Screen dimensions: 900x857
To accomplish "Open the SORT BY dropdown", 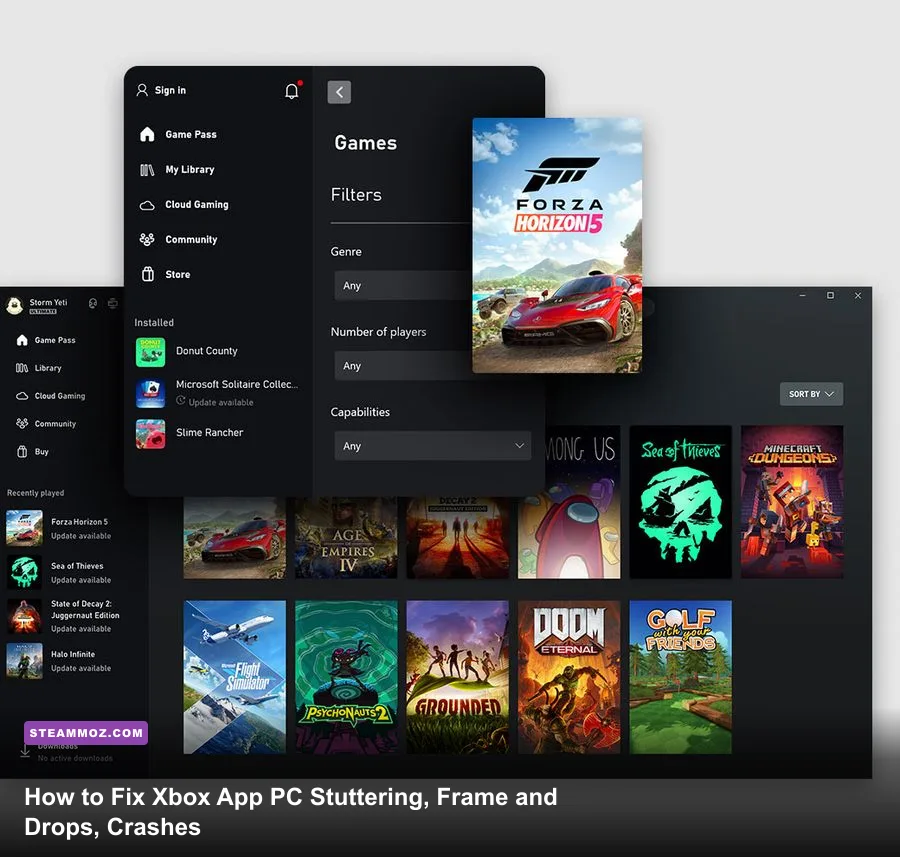I will point(811,394).
